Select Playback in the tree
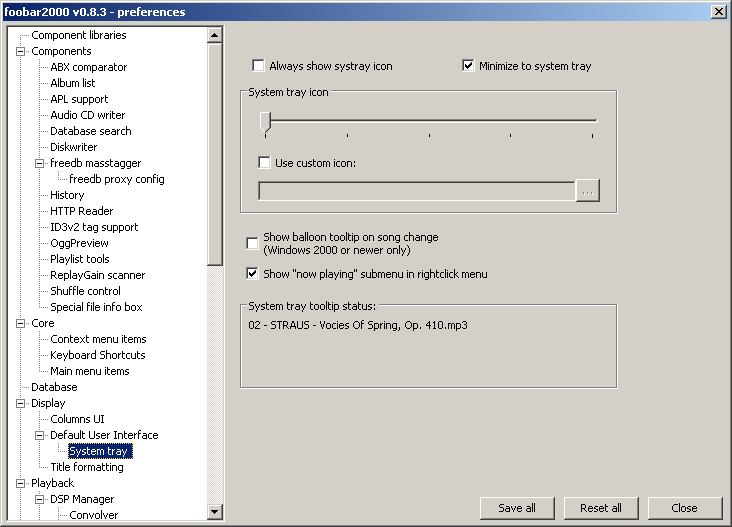 [52, 483]
